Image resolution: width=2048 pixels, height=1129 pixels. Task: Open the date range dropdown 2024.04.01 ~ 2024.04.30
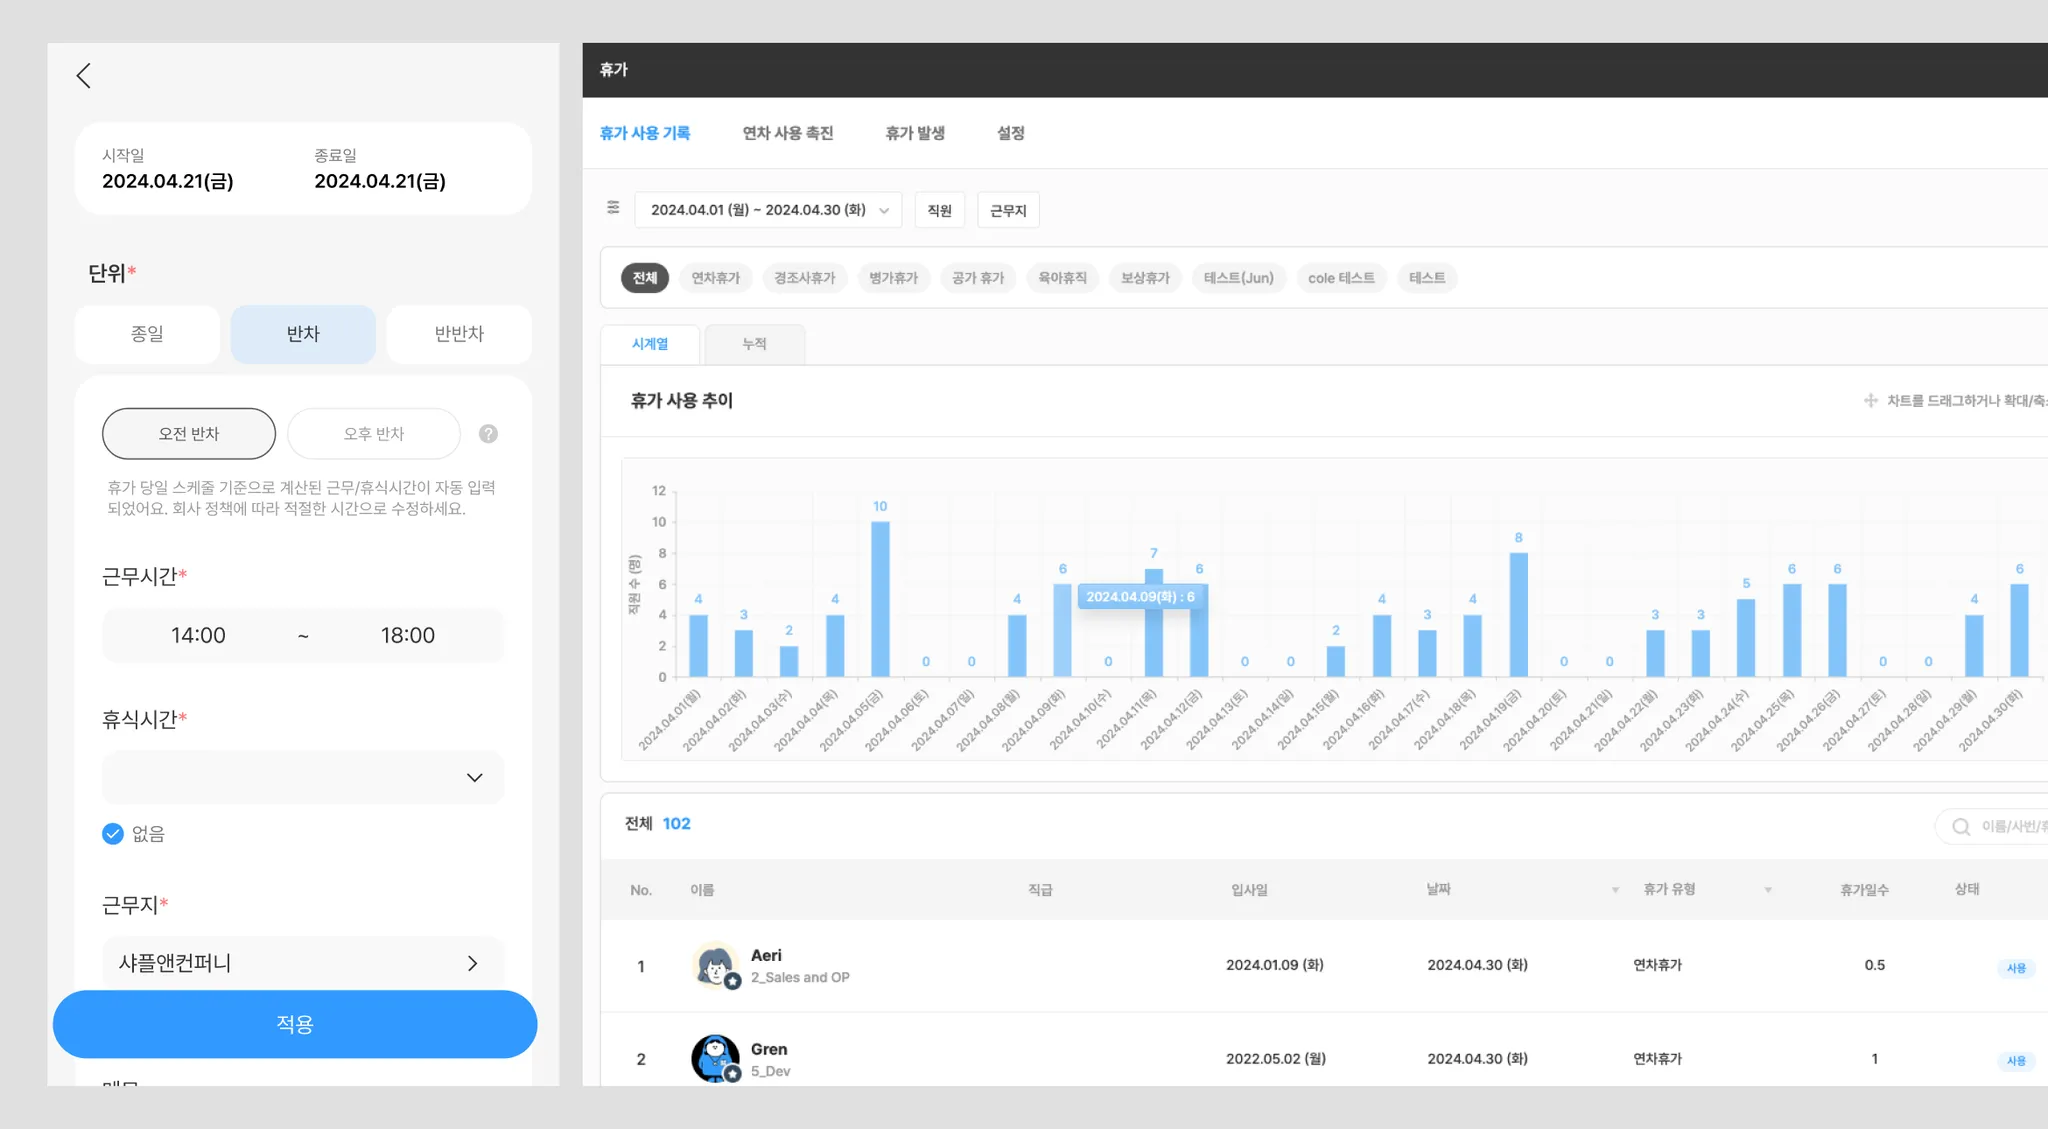point(768,210)
